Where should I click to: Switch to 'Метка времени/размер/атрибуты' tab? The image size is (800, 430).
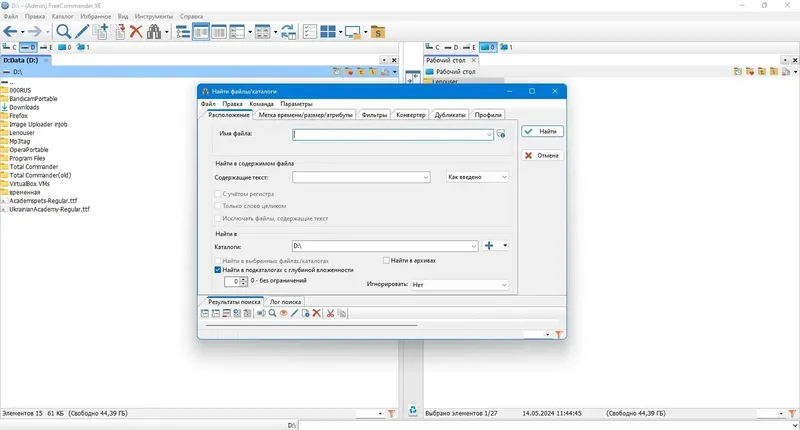(305, 115)
